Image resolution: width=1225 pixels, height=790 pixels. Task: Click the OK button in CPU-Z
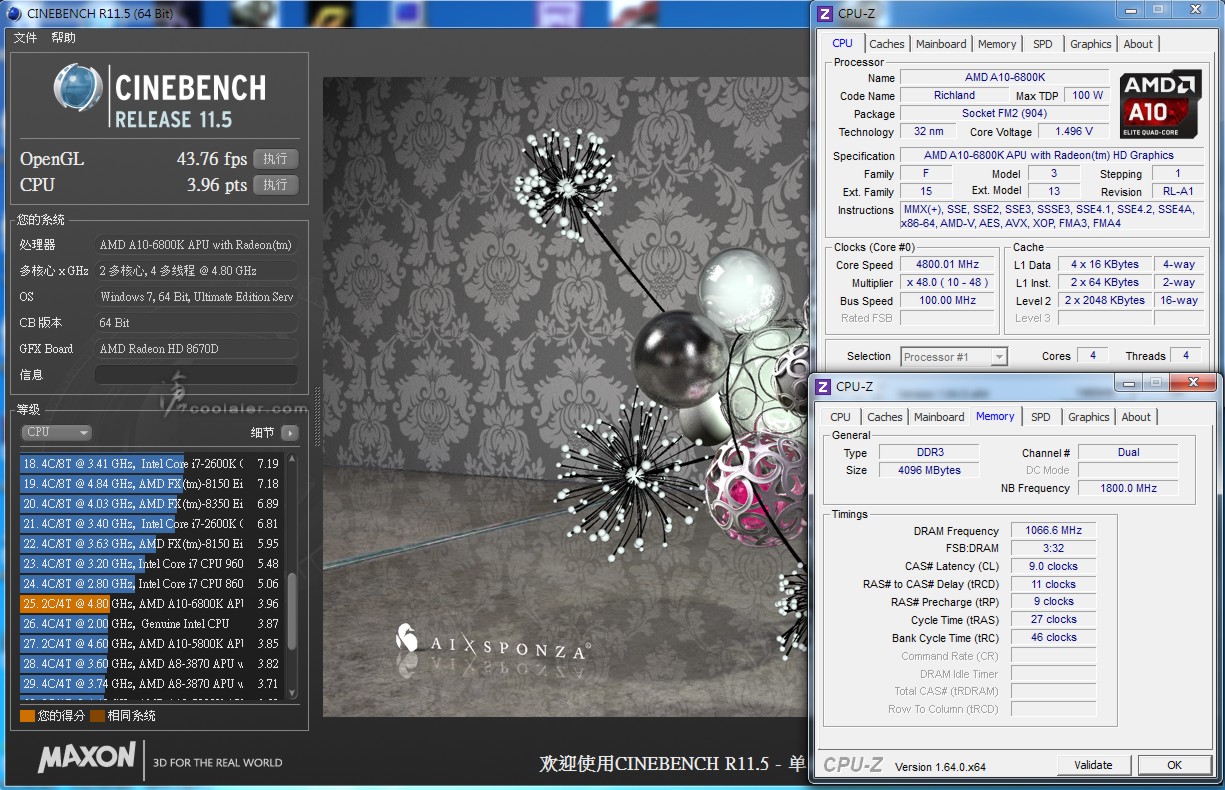point(1174,765)
